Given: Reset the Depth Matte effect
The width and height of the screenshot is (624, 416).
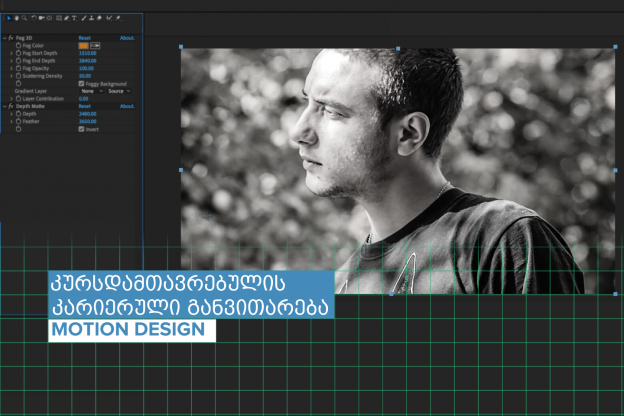Looking at the screenshot, I should pos(85,106).
